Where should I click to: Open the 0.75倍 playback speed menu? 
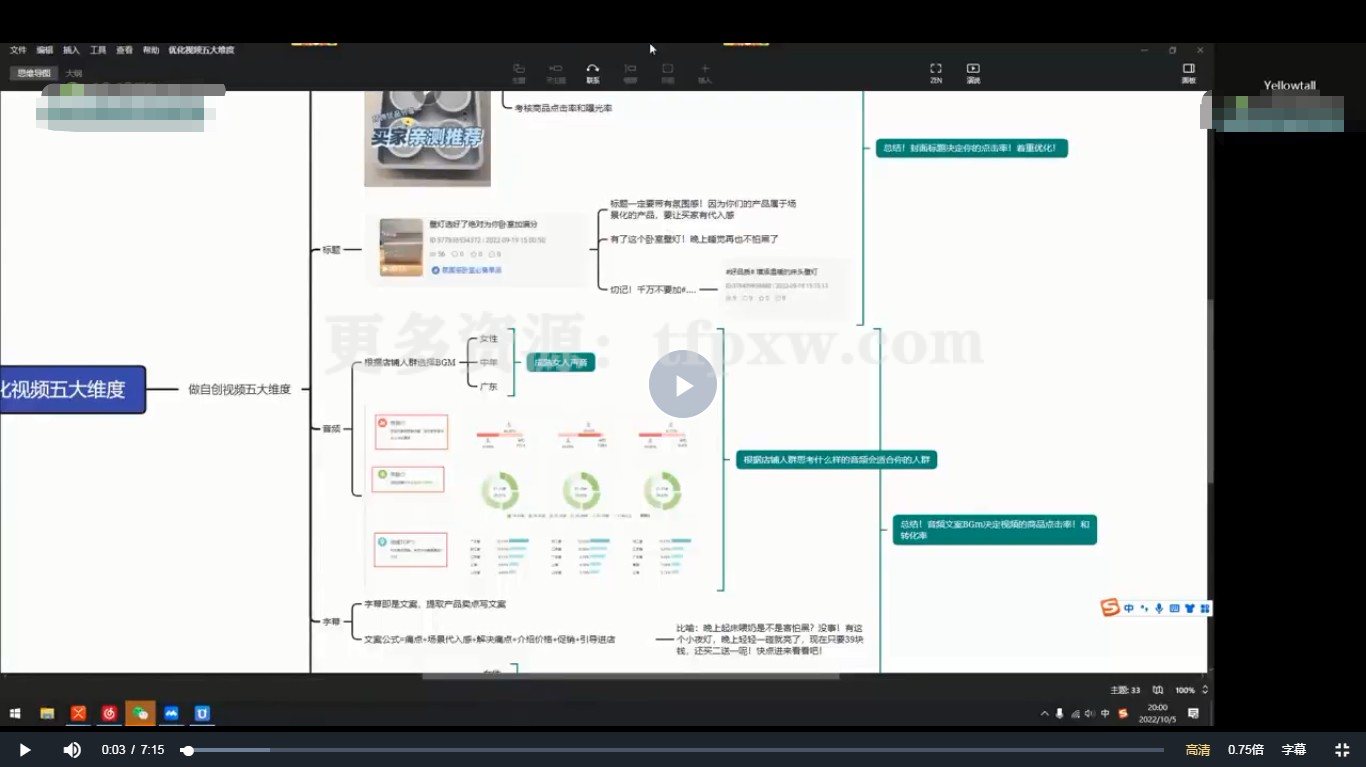1245,750
